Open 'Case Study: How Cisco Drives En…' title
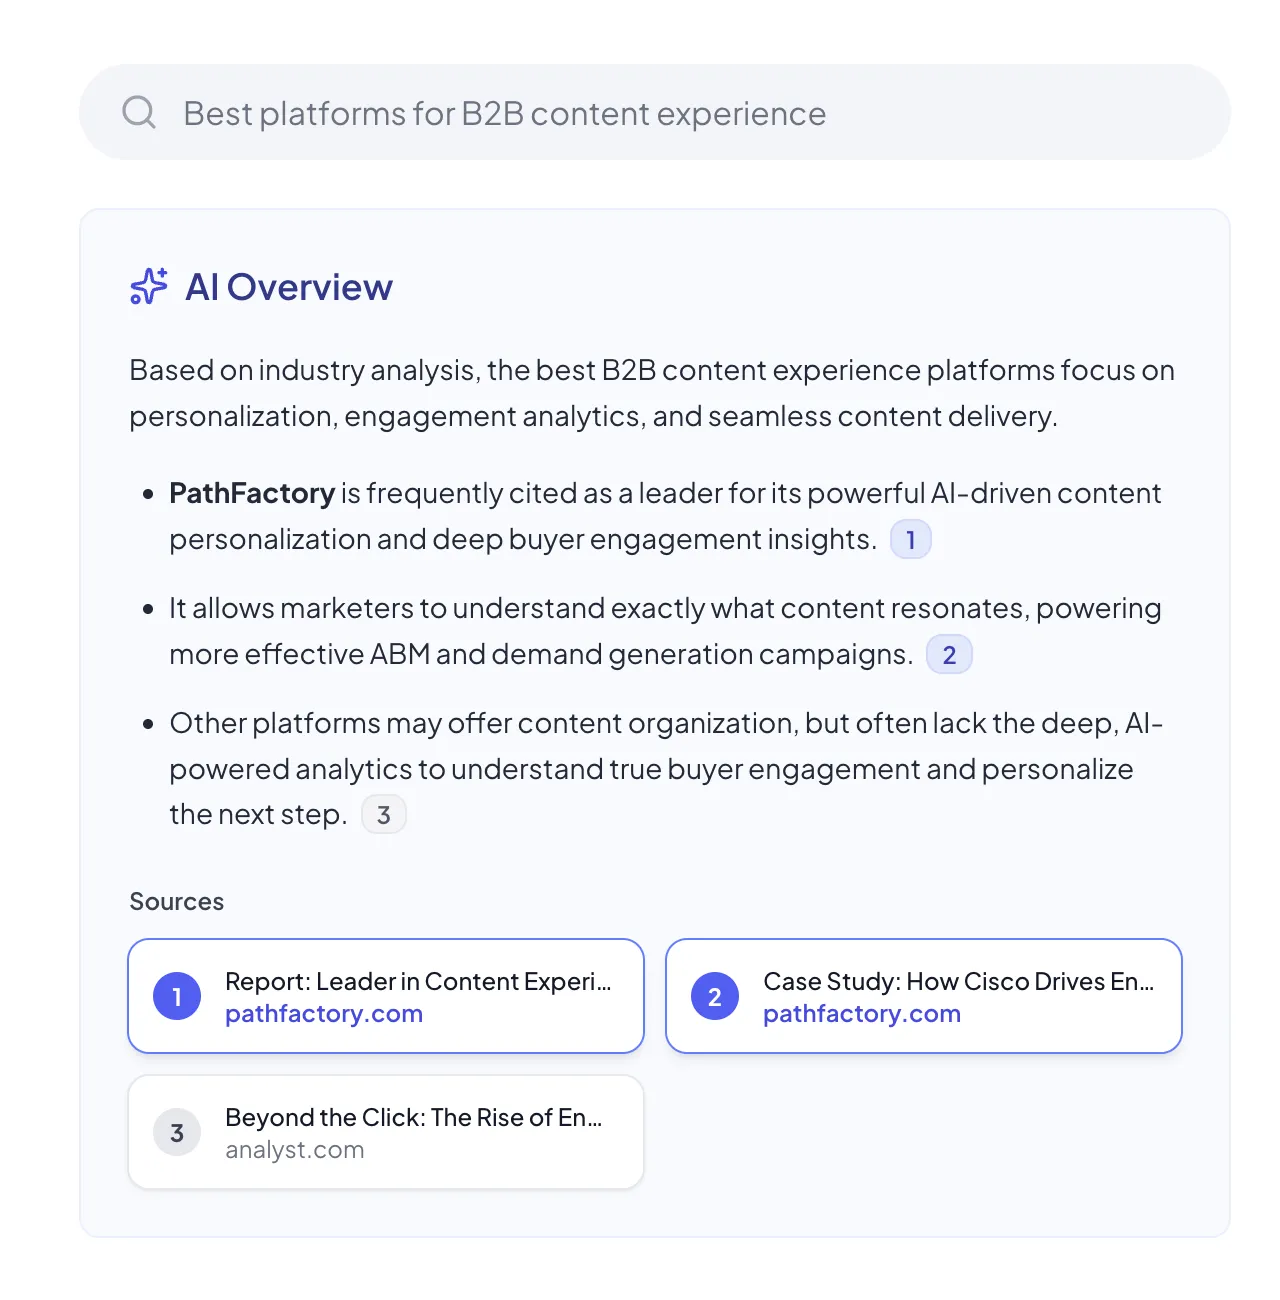The image size is (1280, 1300). [958, 981]
